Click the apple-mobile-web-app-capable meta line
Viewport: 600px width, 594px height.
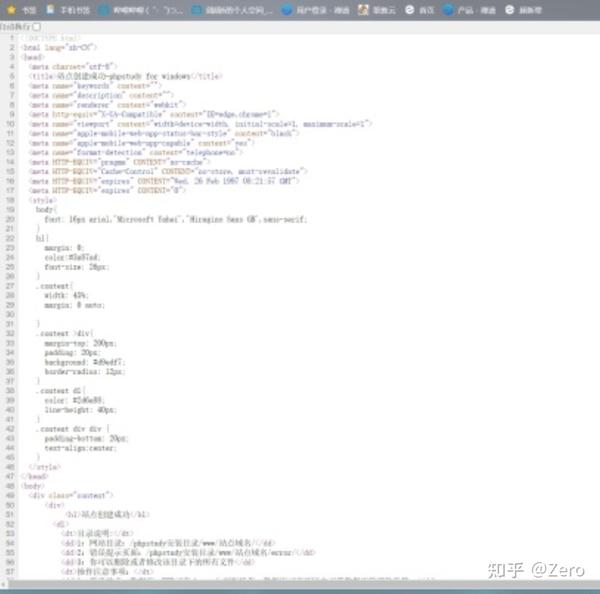point(142,143)
